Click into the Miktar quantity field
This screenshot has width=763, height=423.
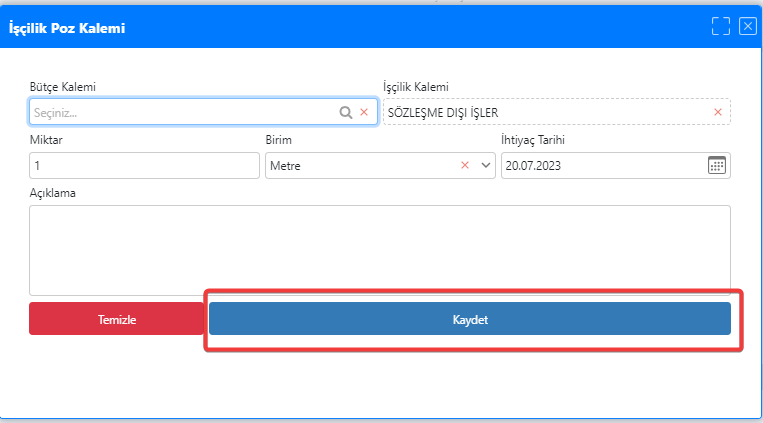144,166
